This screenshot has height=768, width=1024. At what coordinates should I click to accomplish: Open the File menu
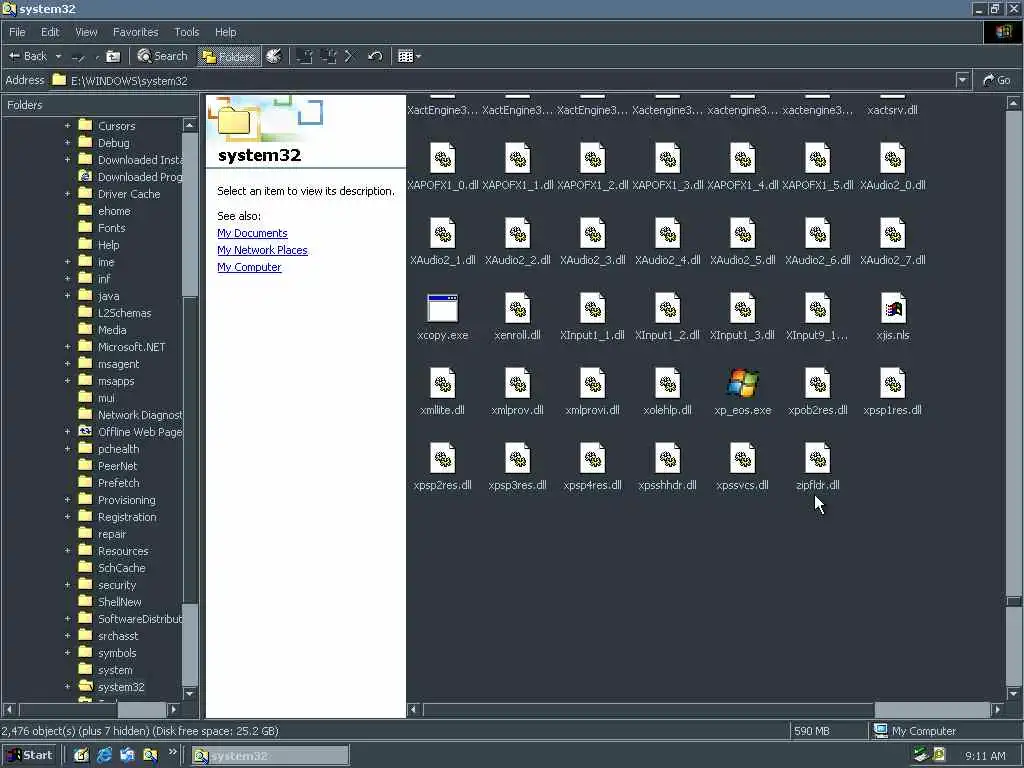pyautogui.click(x=18, y=32)
